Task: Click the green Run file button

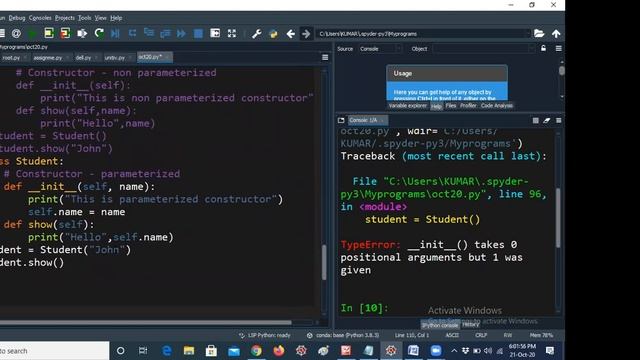Action: point(32,33)
